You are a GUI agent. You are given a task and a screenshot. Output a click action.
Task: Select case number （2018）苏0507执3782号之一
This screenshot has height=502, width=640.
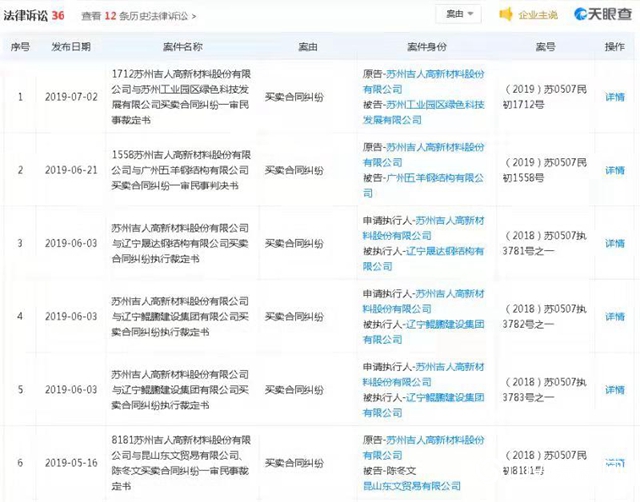pos(544,316)
